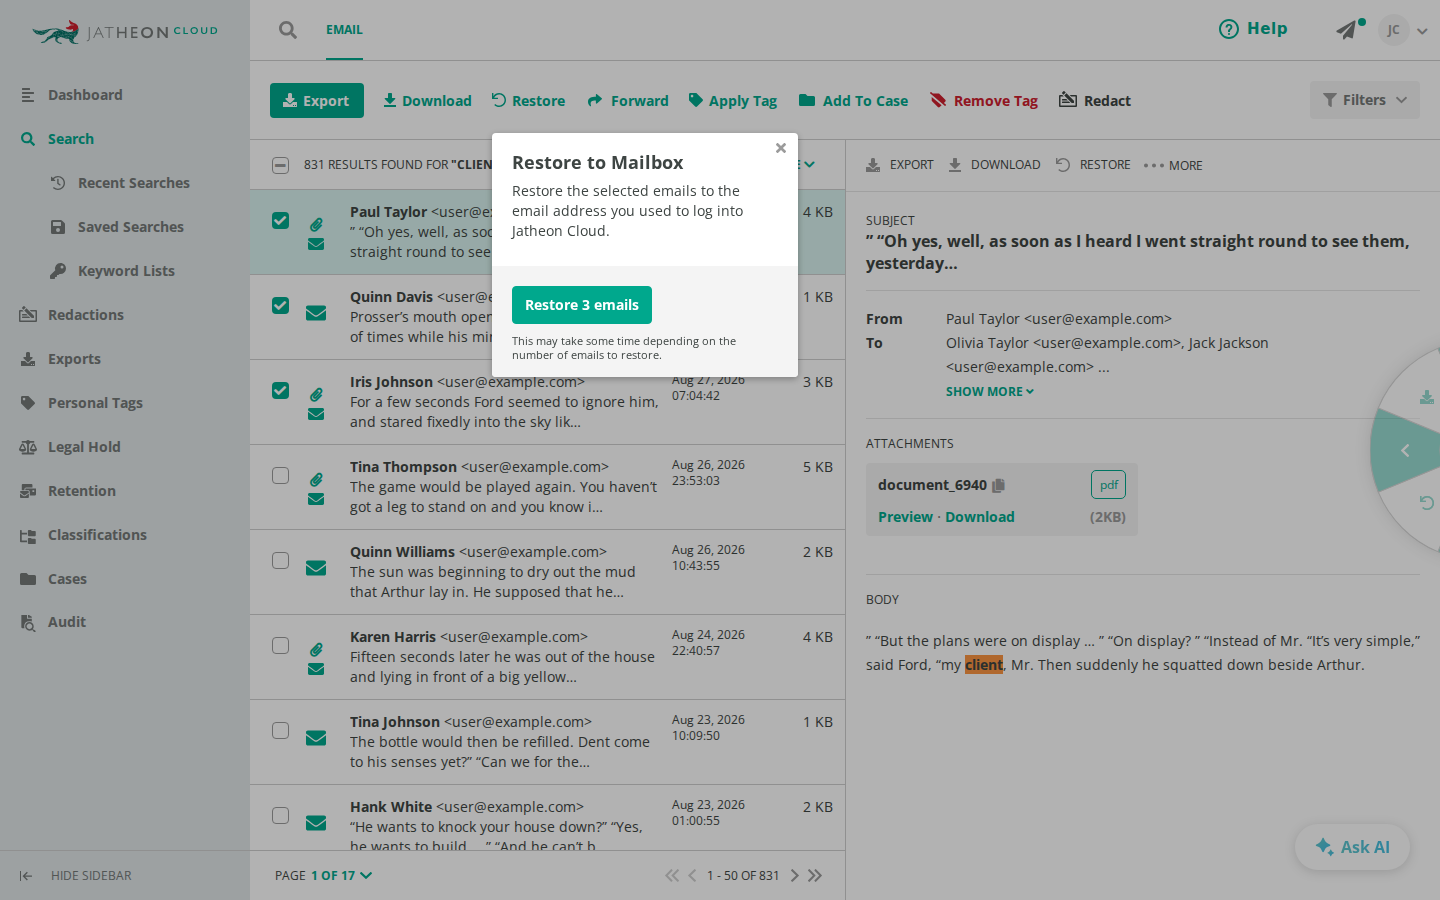Toggle the select-all results checkbox
Viewport: 1440px width, 900px height.
point(281,165)
